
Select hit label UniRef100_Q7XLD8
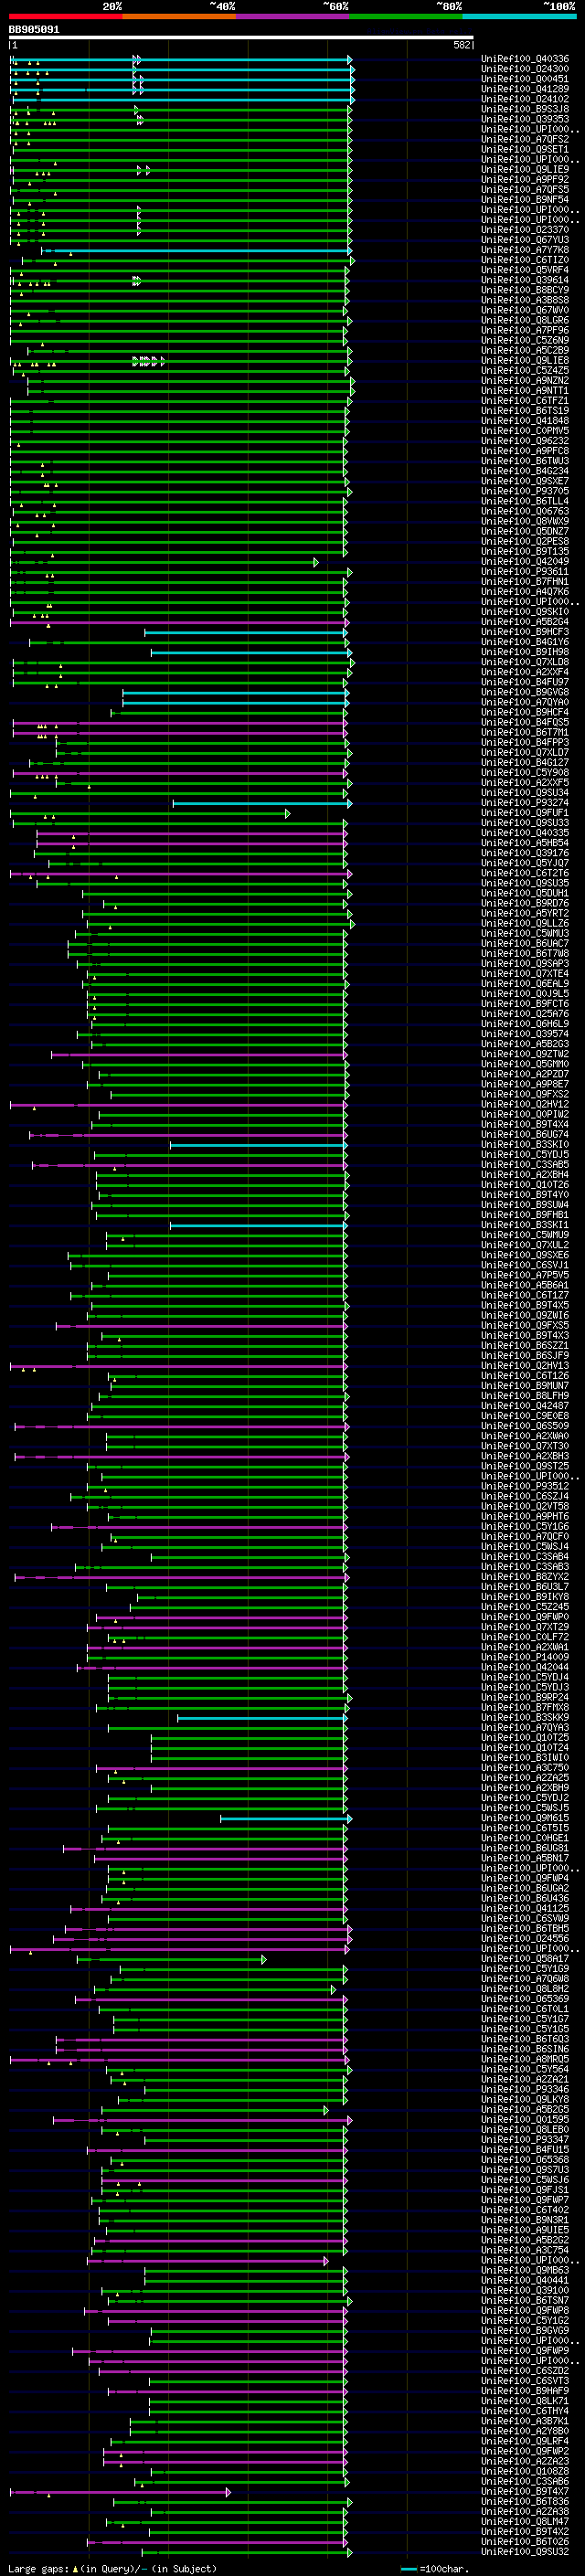tap(525, 662)
